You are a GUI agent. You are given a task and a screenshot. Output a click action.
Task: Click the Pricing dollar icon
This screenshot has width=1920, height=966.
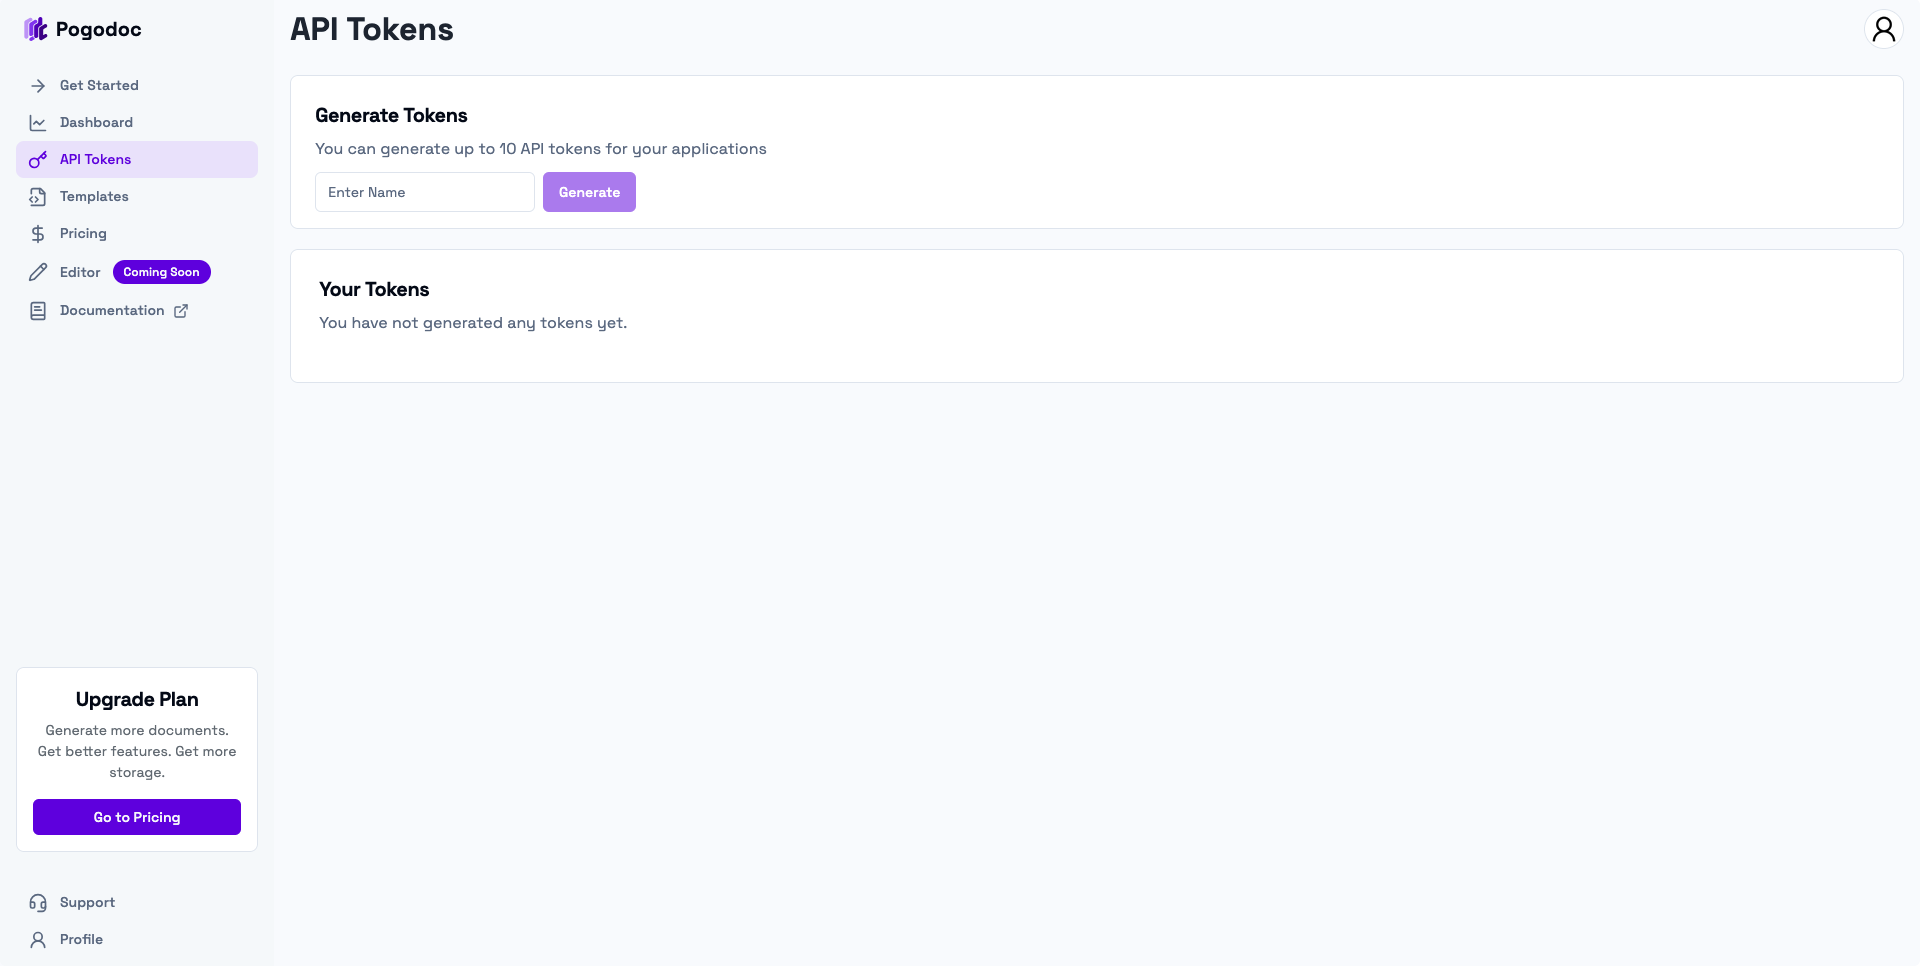click(38, 234)
